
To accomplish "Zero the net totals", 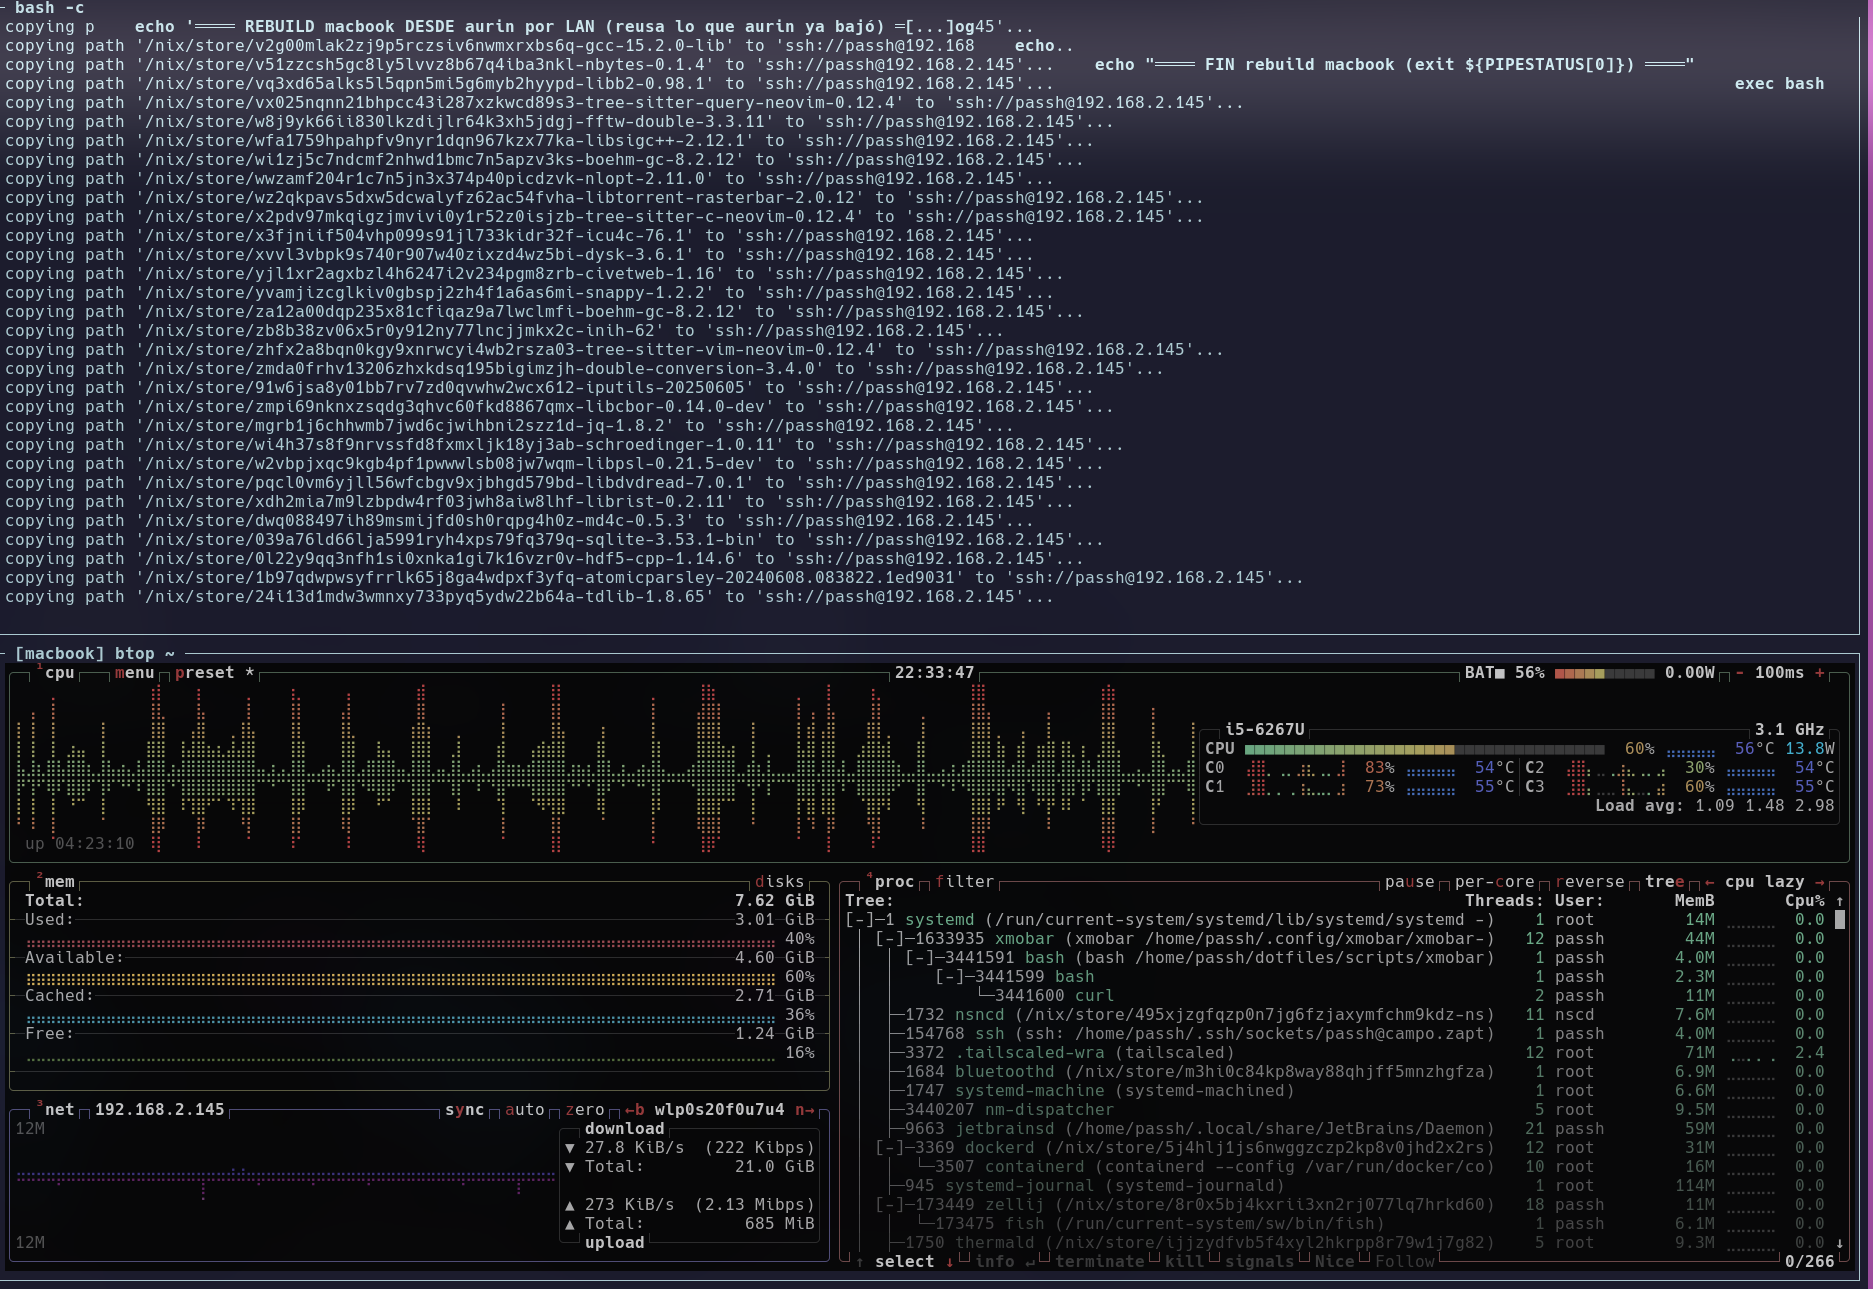I will coord(584,1110).
